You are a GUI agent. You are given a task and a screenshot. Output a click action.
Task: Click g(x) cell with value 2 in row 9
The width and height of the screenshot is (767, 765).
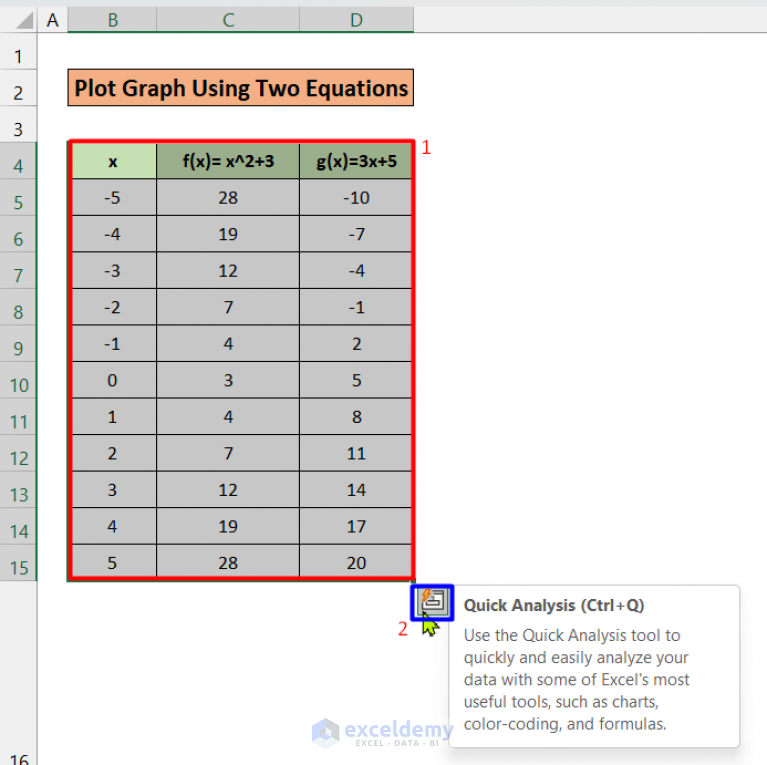(x=356, y=344)
